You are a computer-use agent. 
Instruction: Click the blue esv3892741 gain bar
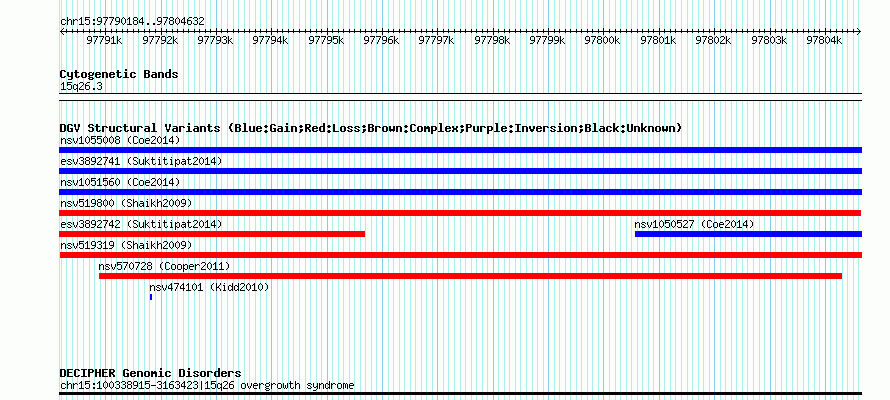(x=460, y=171)
